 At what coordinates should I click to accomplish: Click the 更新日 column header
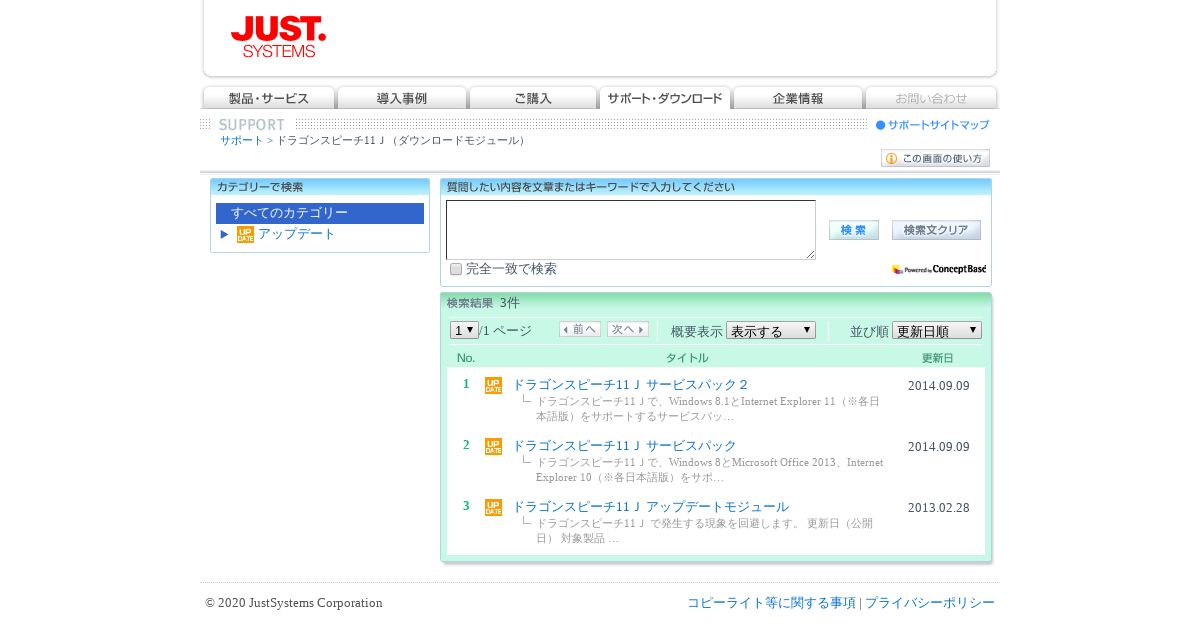tap(938, 358)
